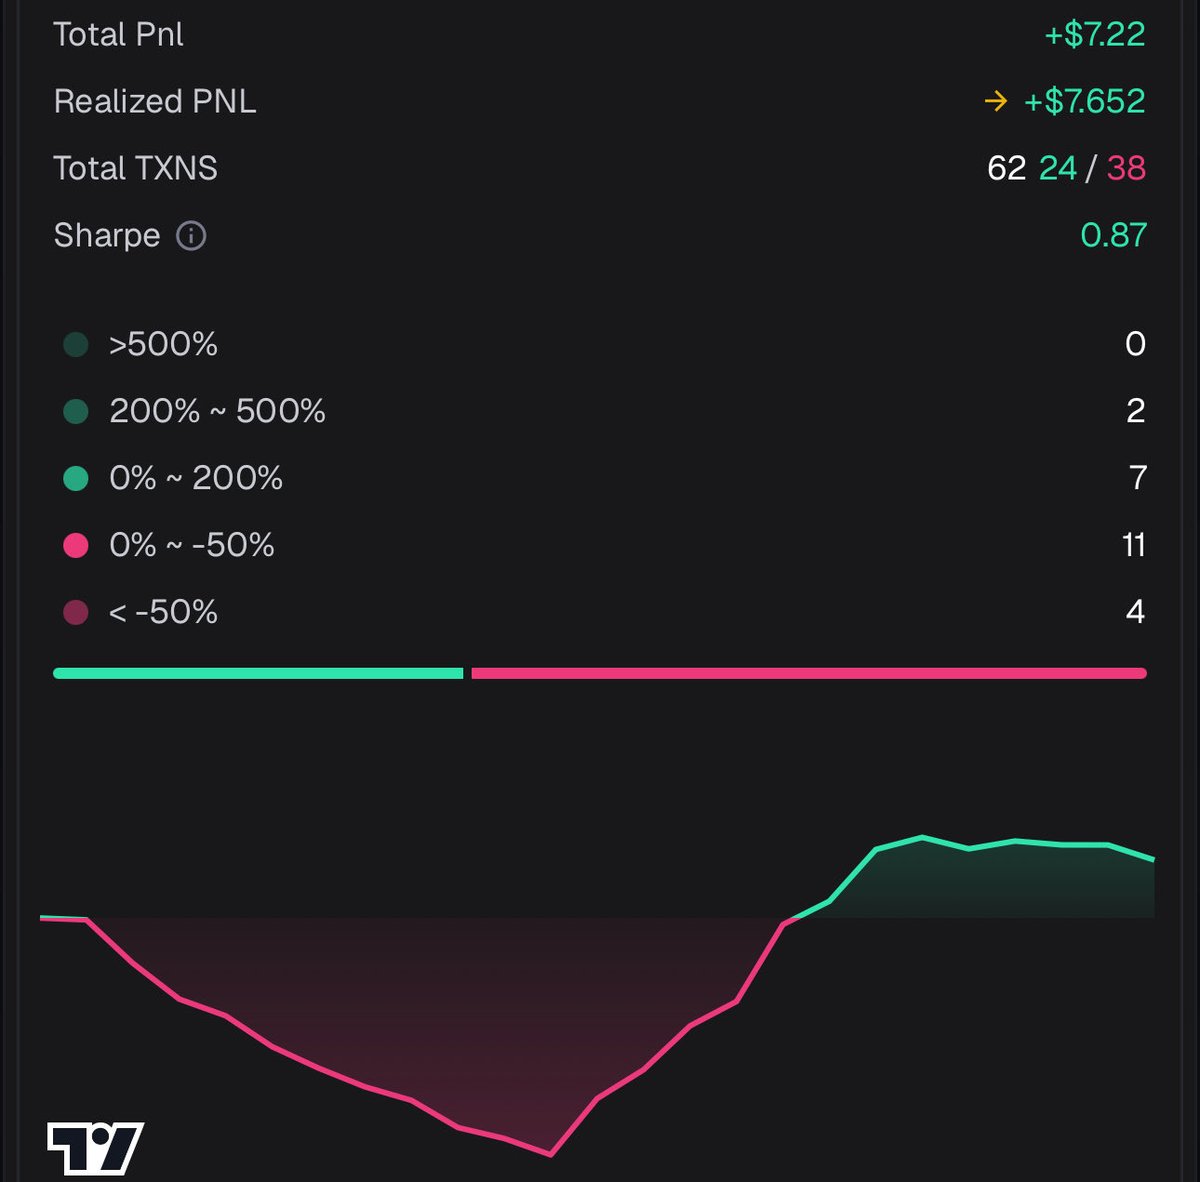Click the highest peak of the green PnL line
Viewport: 1200px width, 1182px height.
click(x=921, y=837)
